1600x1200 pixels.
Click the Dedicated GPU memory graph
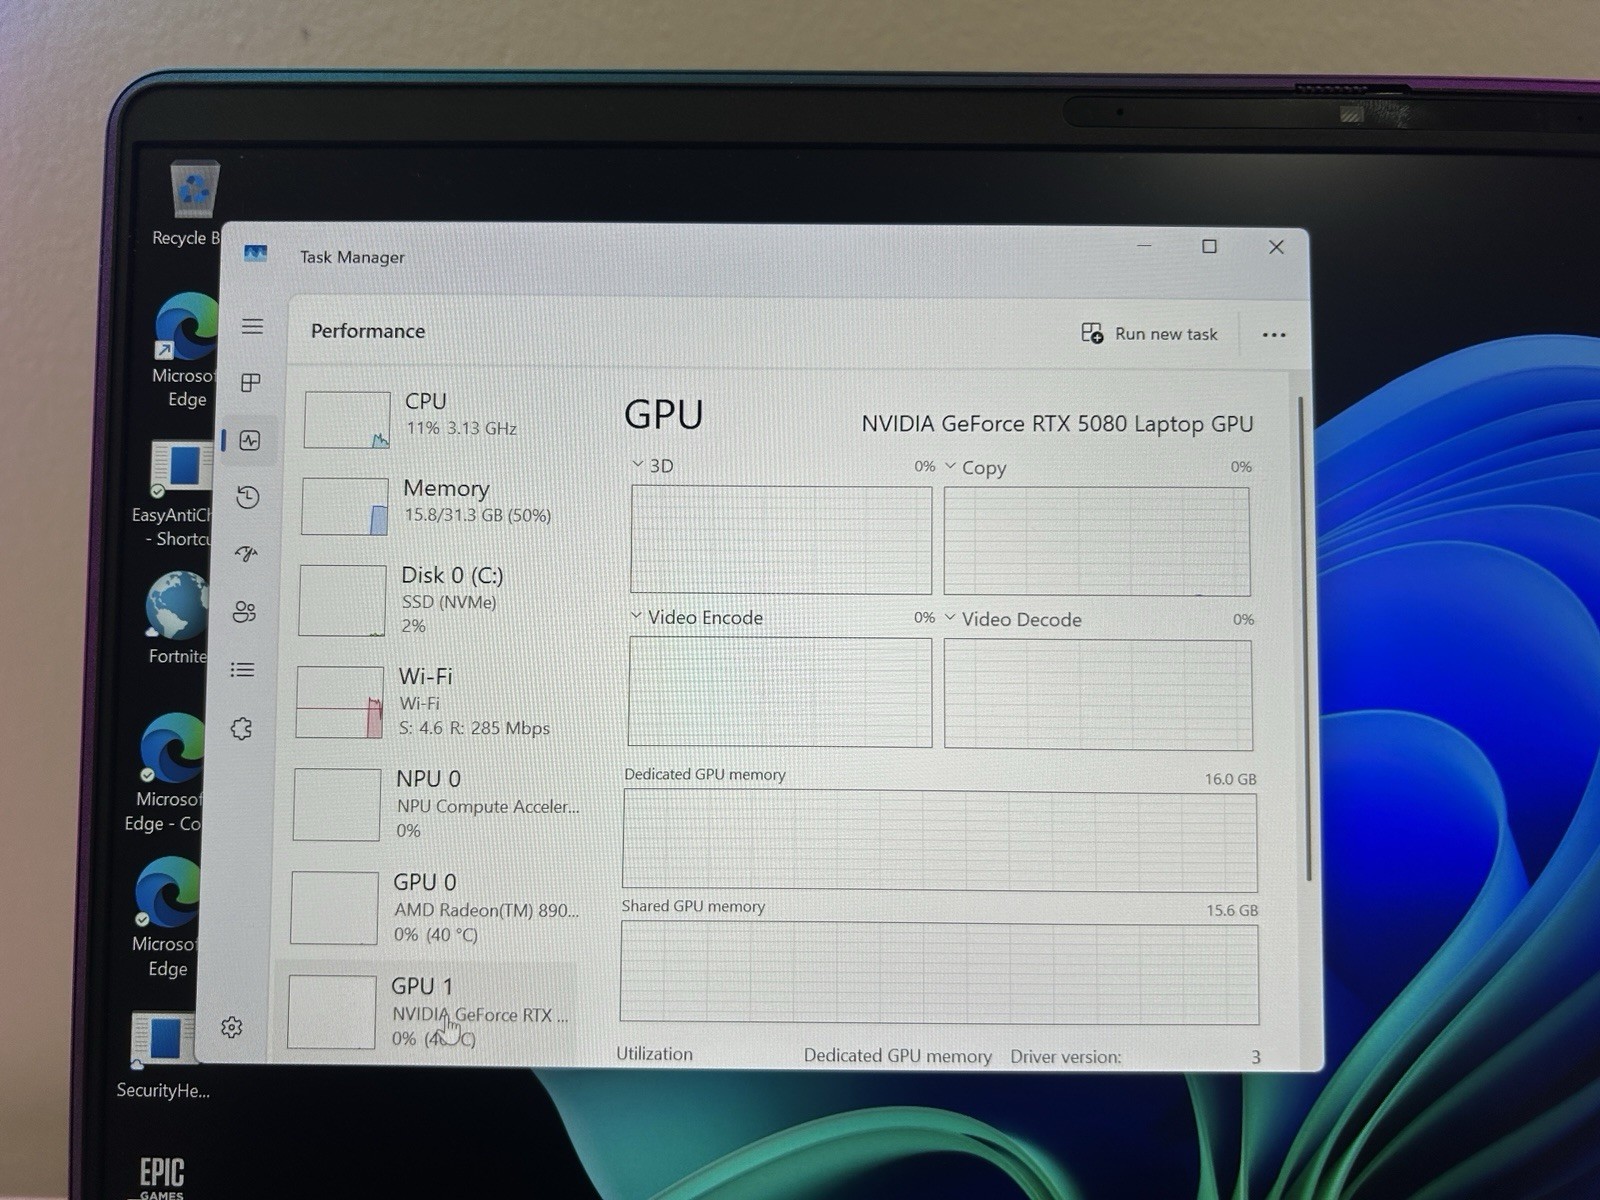[940, 841]
